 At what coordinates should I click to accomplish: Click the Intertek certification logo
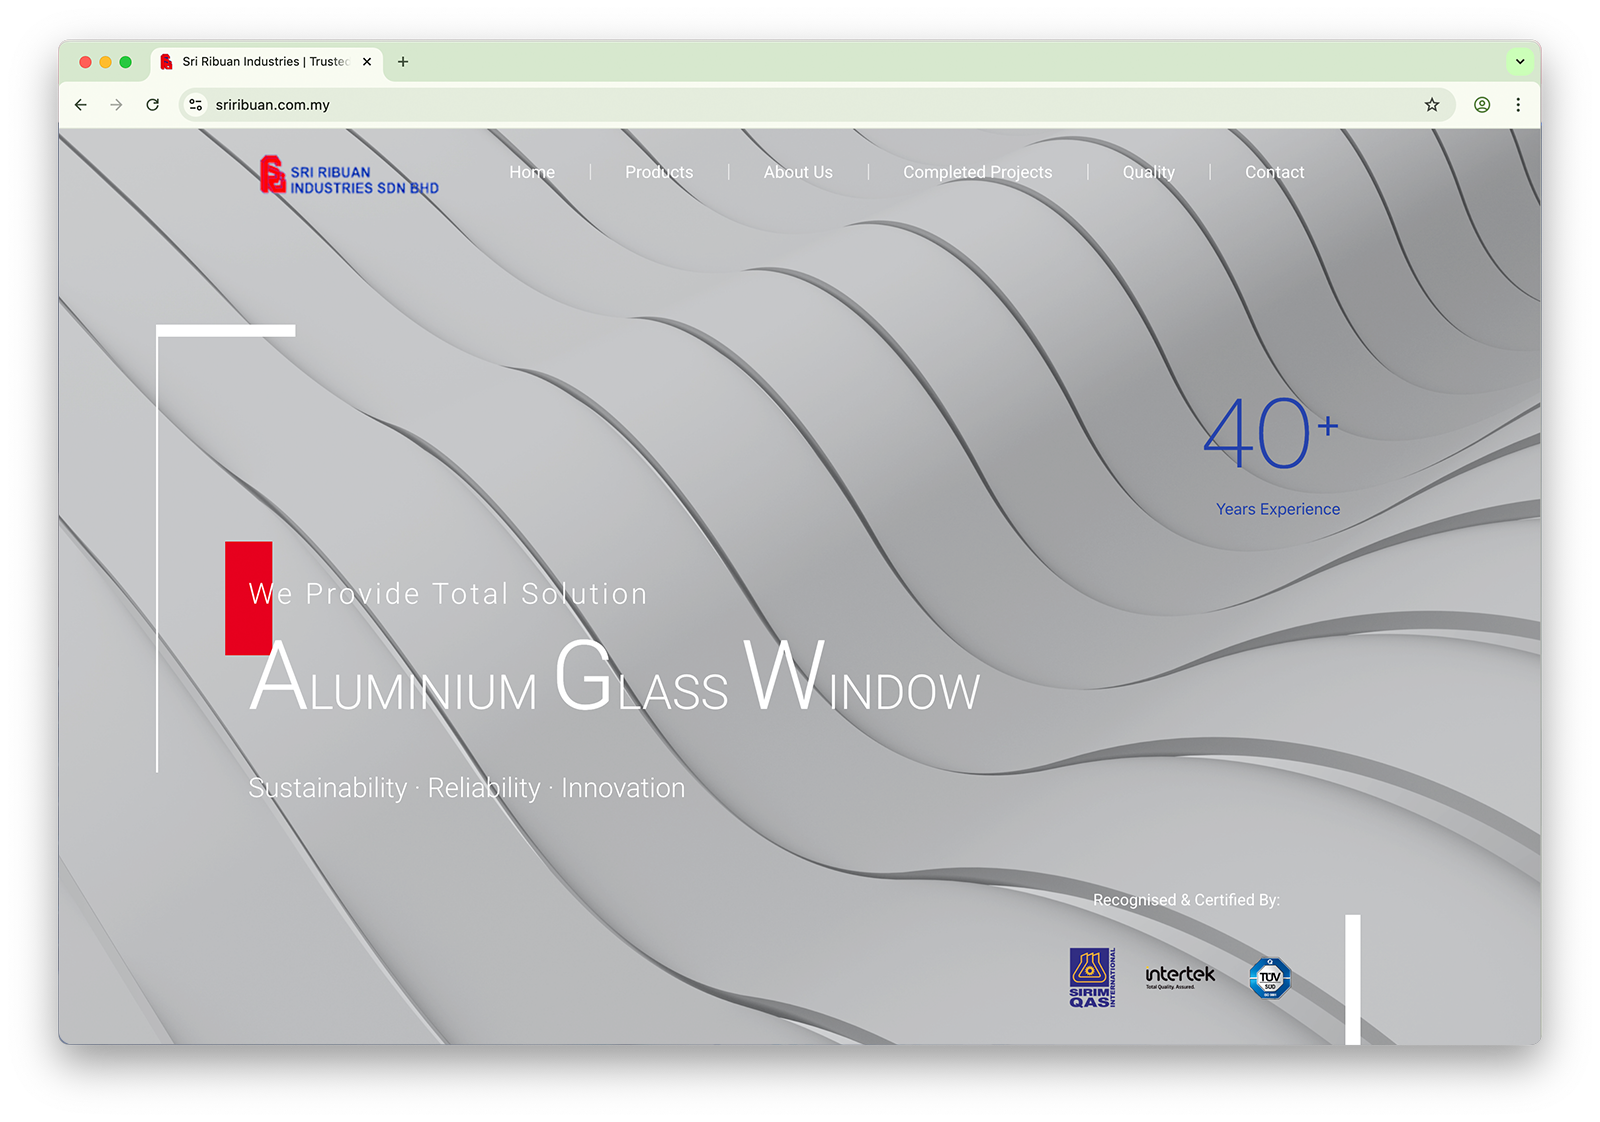1180,976
